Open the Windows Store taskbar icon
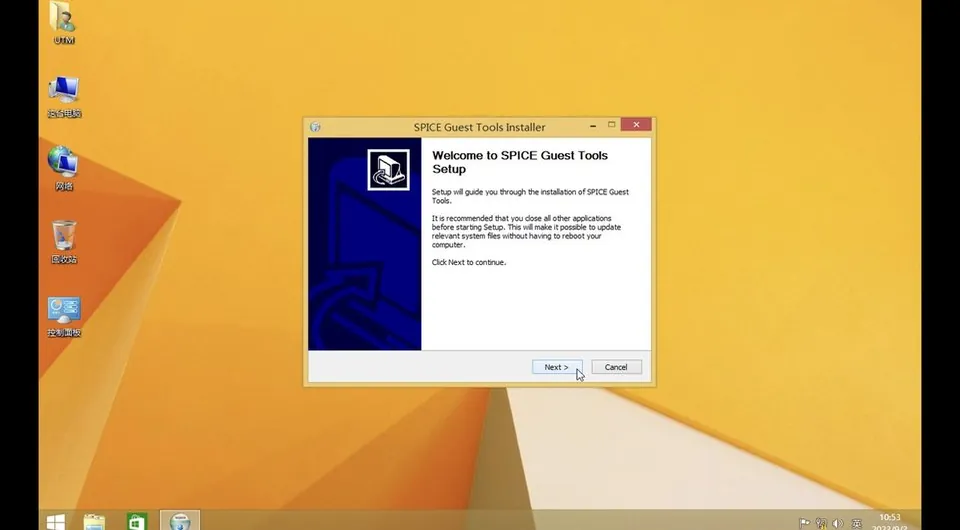This screenshot has height=530, width=960. pos(137,521)
